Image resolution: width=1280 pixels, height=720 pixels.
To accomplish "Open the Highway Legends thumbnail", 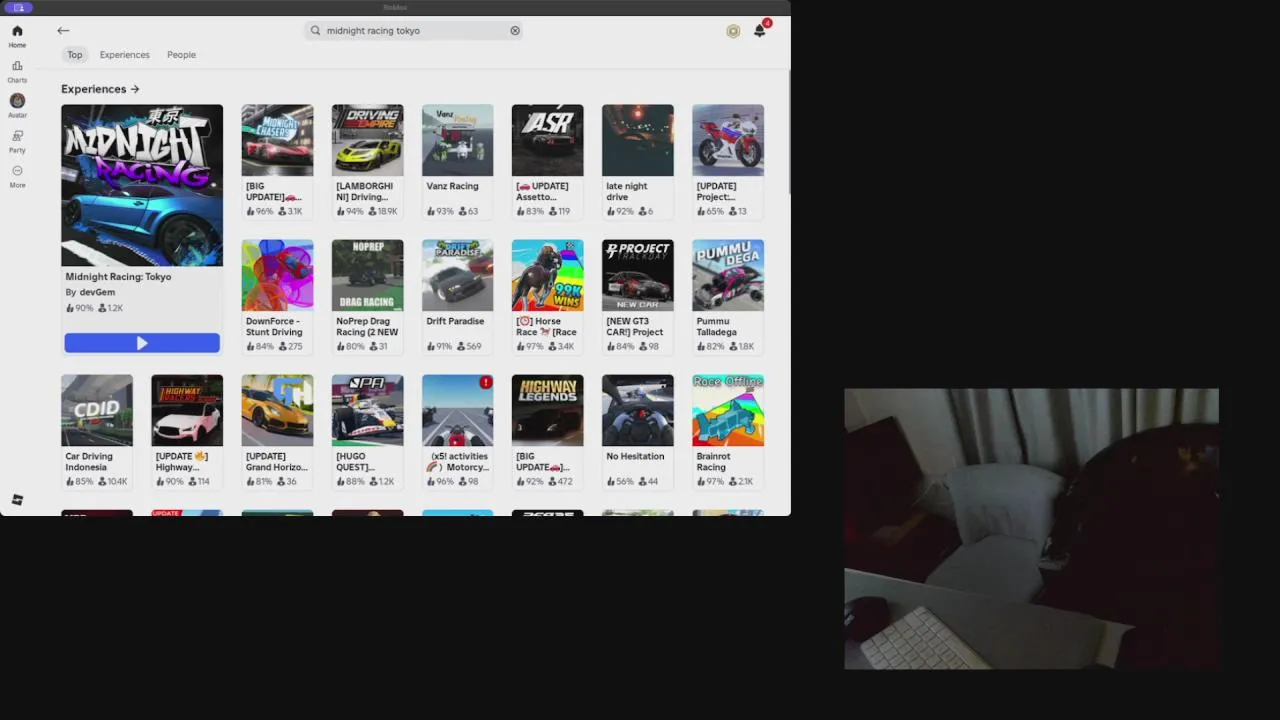I will coord(548,410).
